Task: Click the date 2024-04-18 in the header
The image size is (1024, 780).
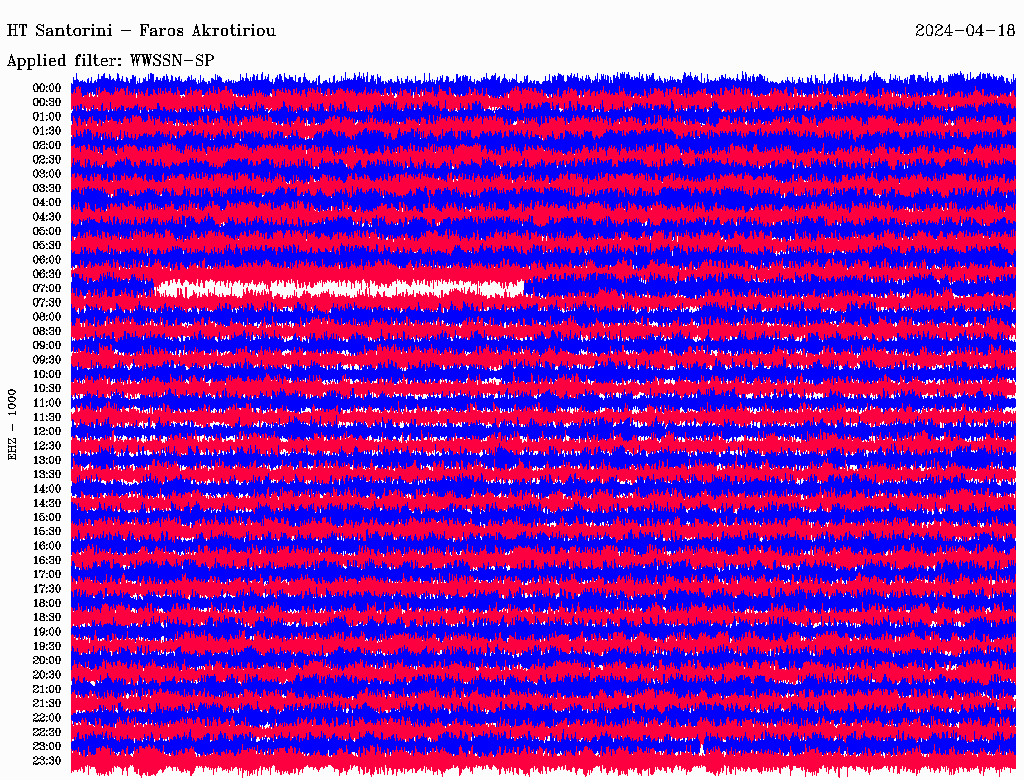Action: 965,31
